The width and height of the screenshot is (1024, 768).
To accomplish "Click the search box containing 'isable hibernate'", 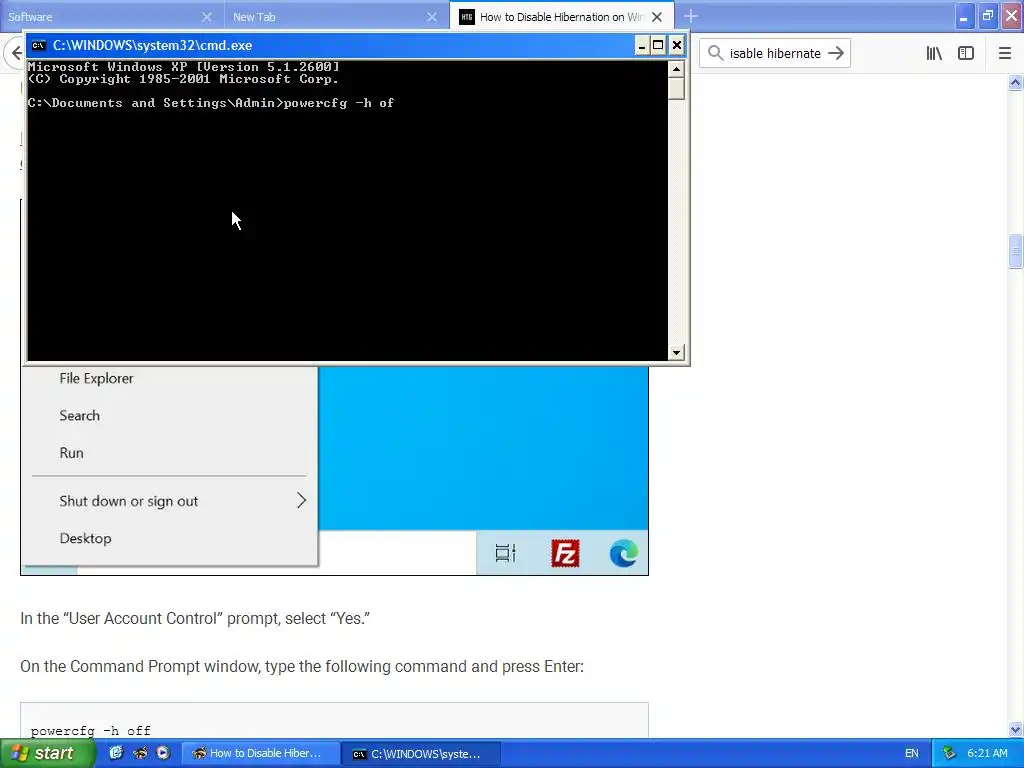I will click(x=775, y=53).
